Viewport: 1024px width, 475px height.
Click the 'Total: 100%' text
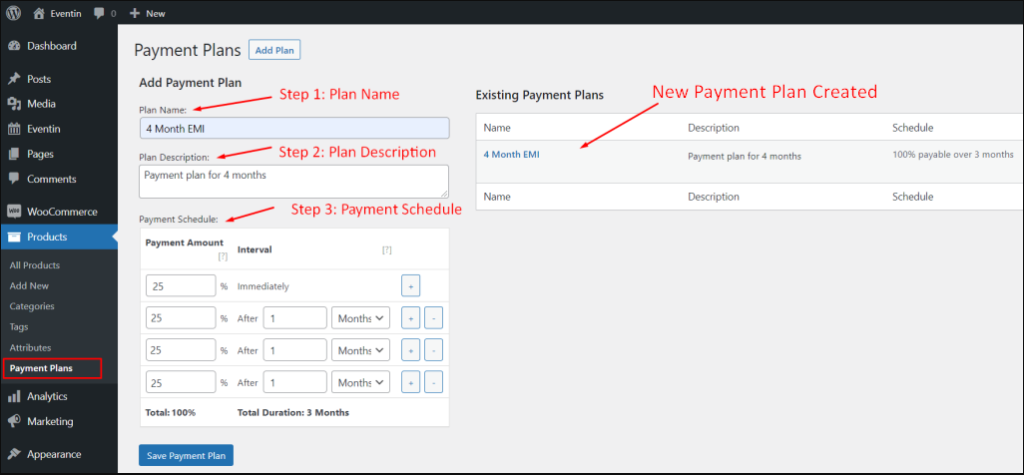point(170,413)
